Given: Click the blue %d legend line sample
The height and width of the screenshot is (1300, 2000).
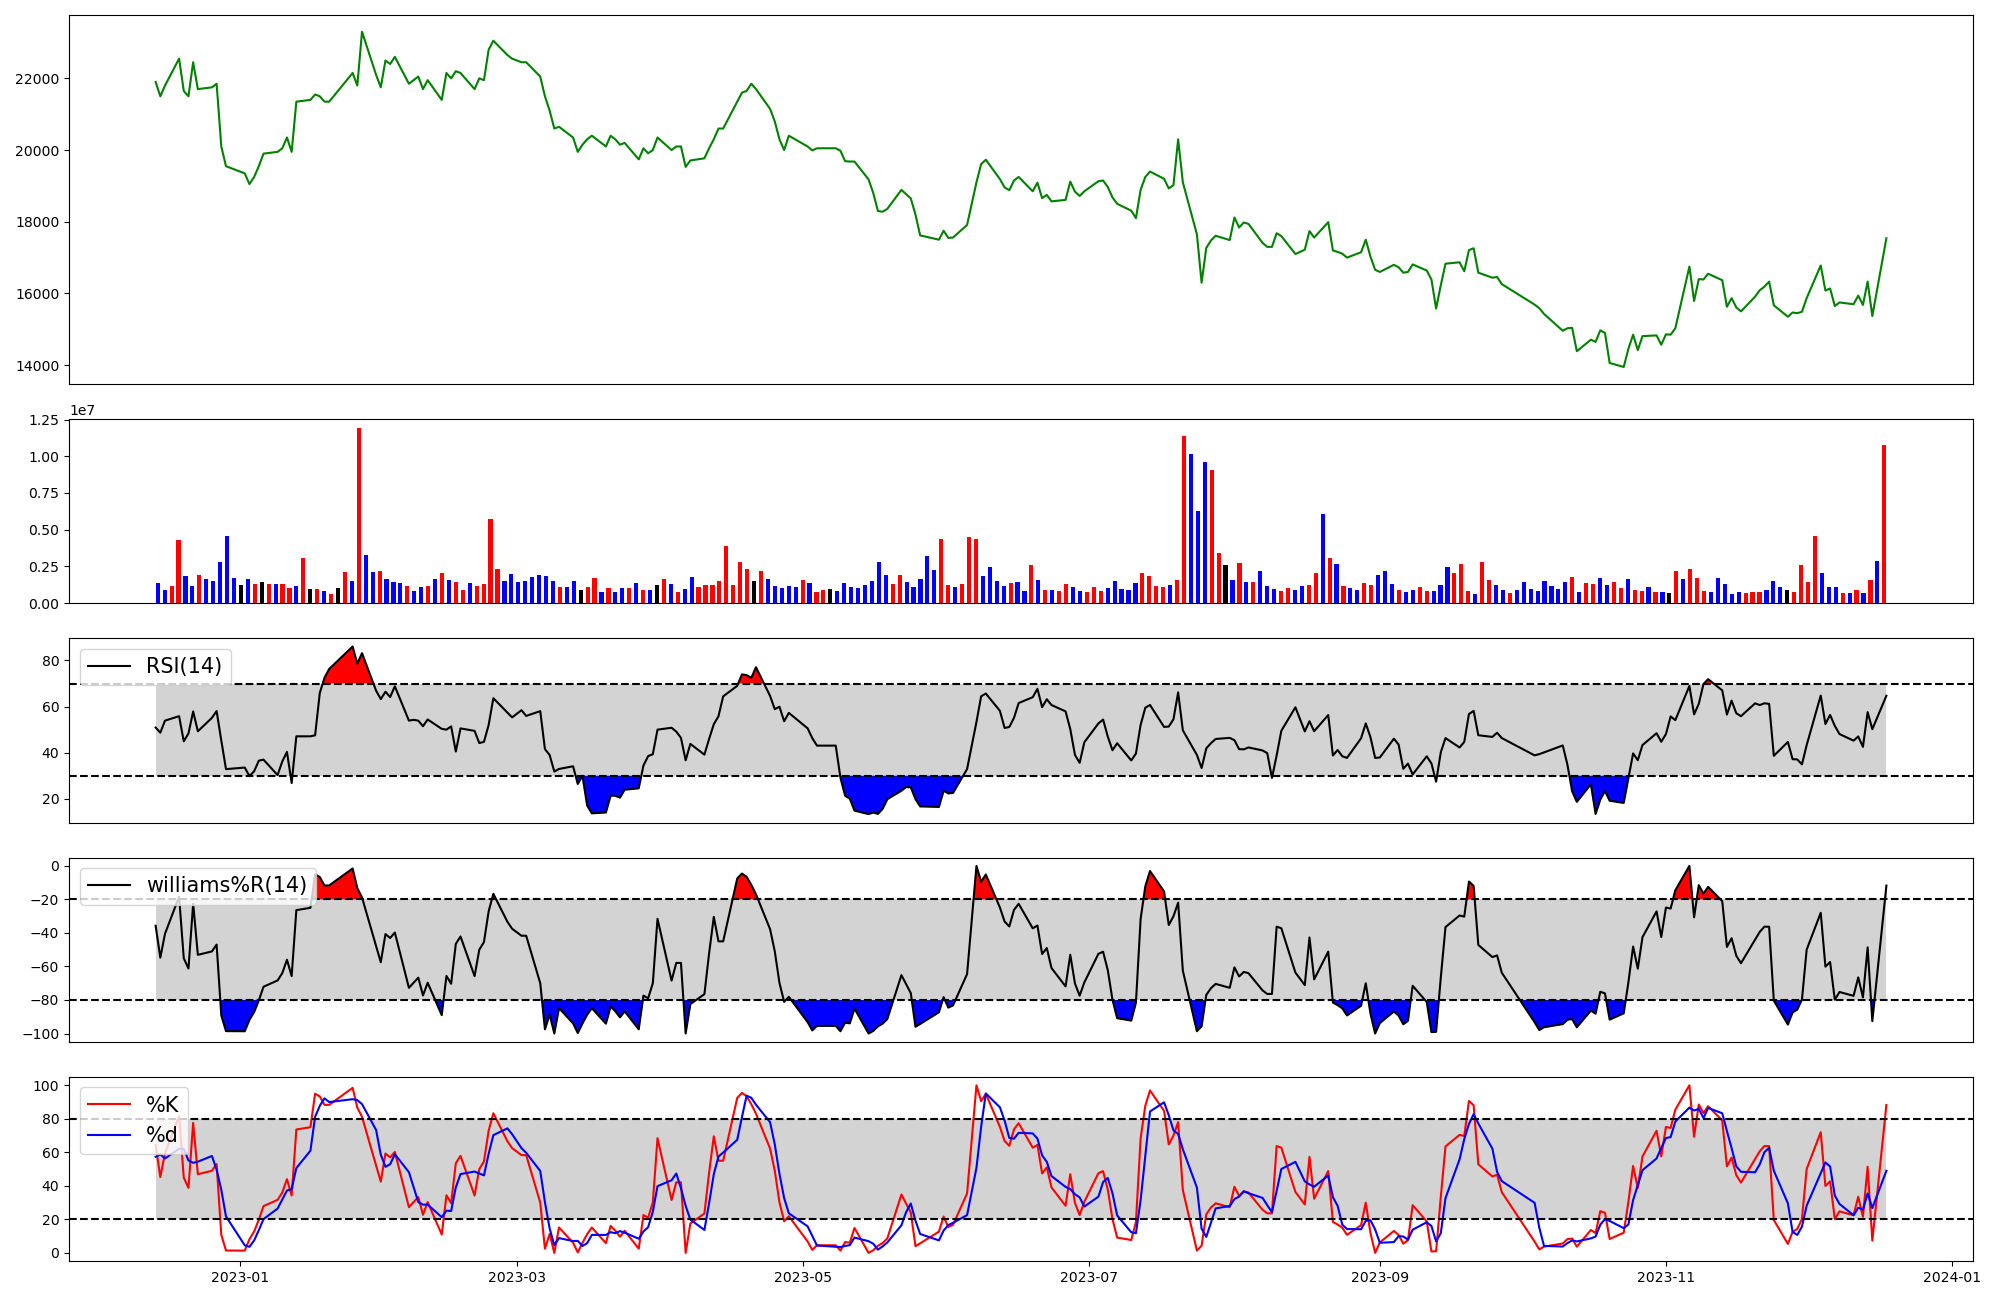Looking at the screenshot, I should 109,1135.
